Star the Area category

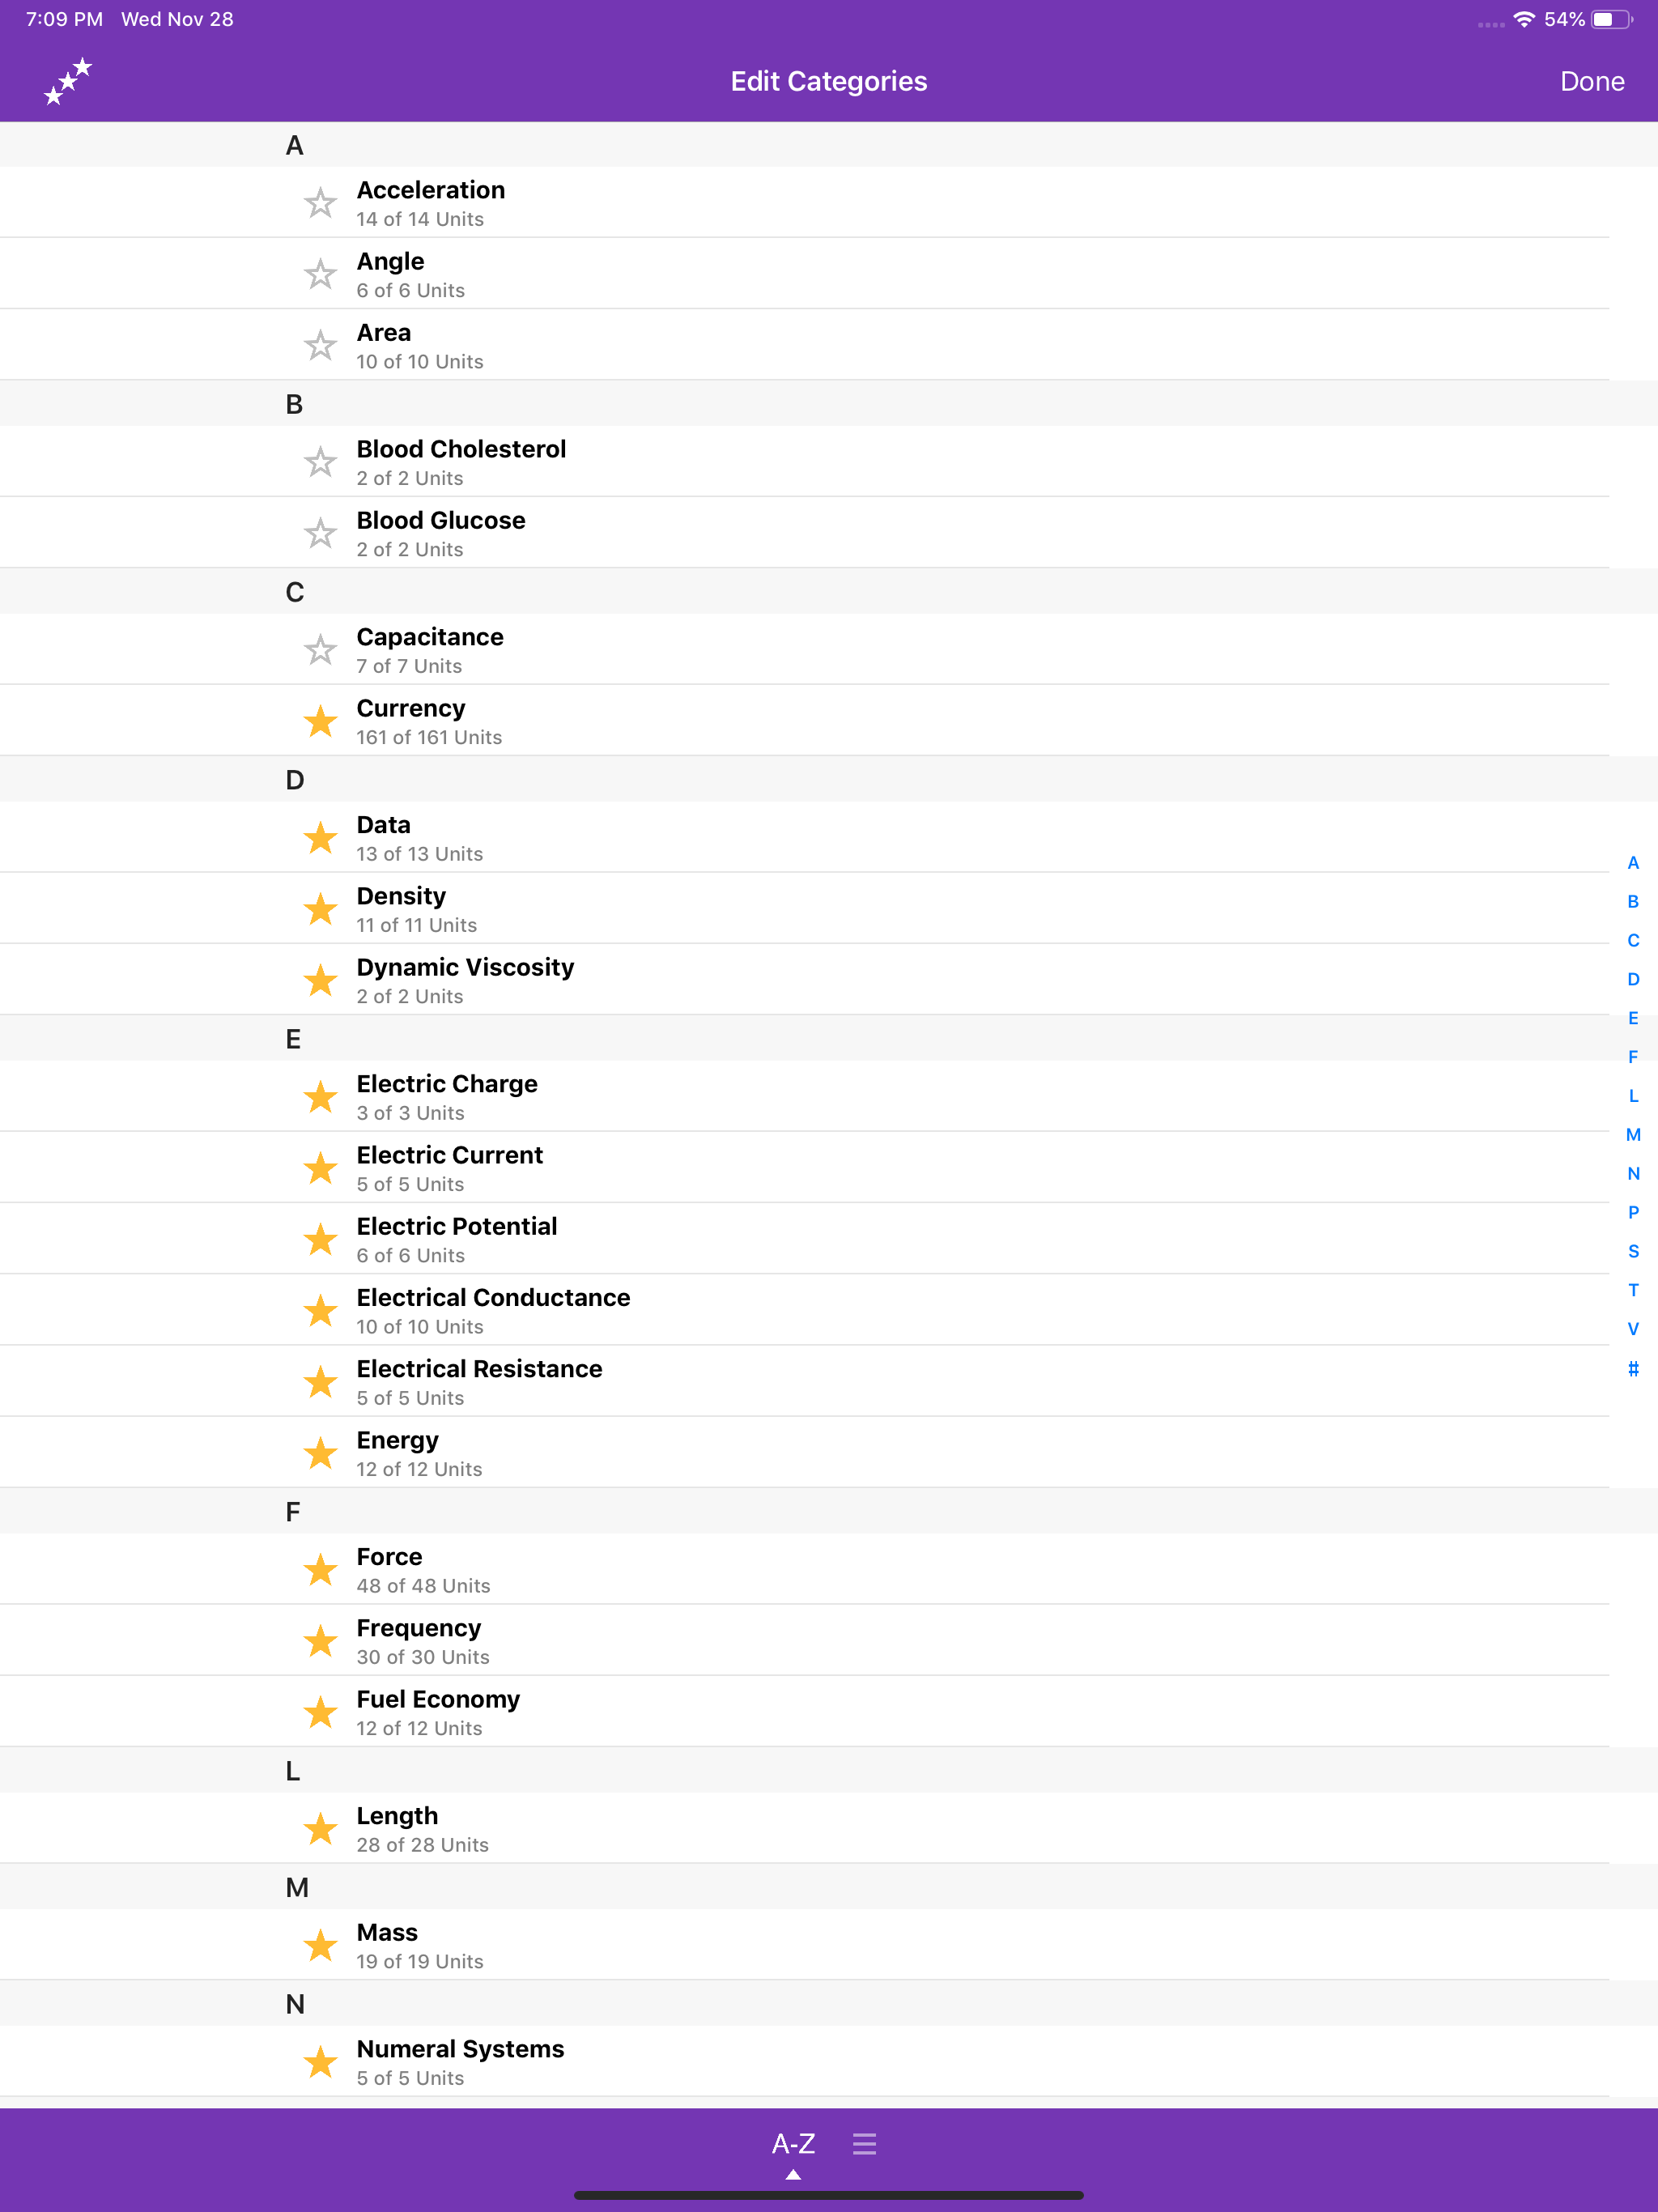[x=320, y=345]
